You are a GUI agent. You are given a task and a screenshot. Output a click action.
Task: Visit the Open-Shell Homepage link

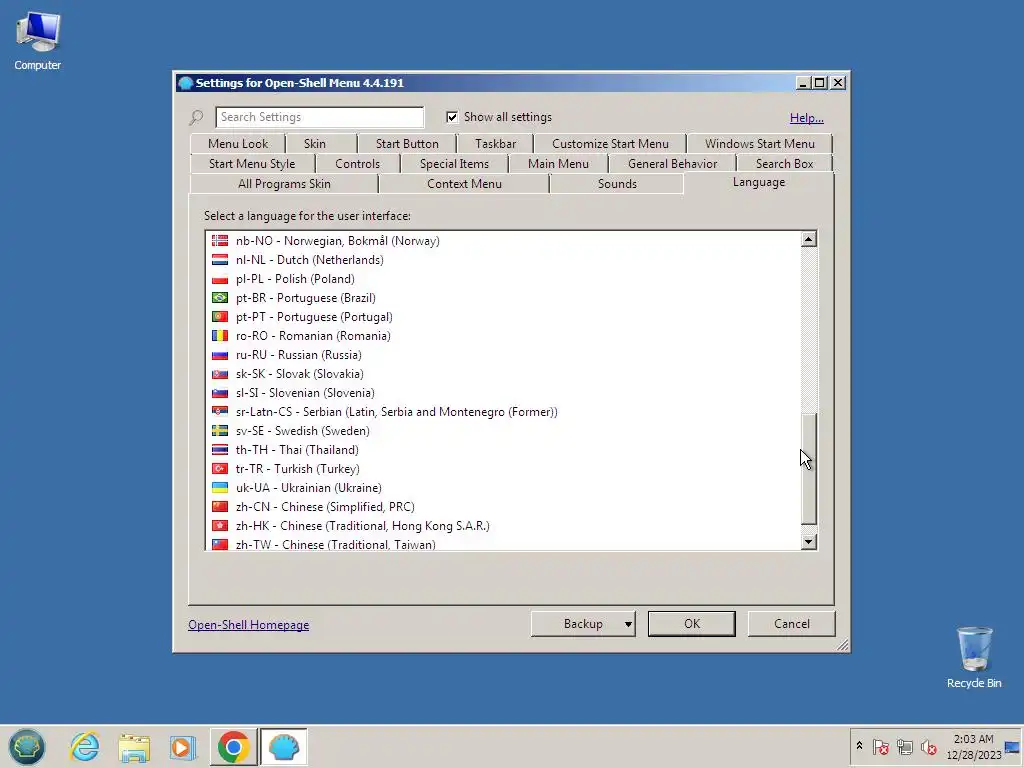[249, 625]
